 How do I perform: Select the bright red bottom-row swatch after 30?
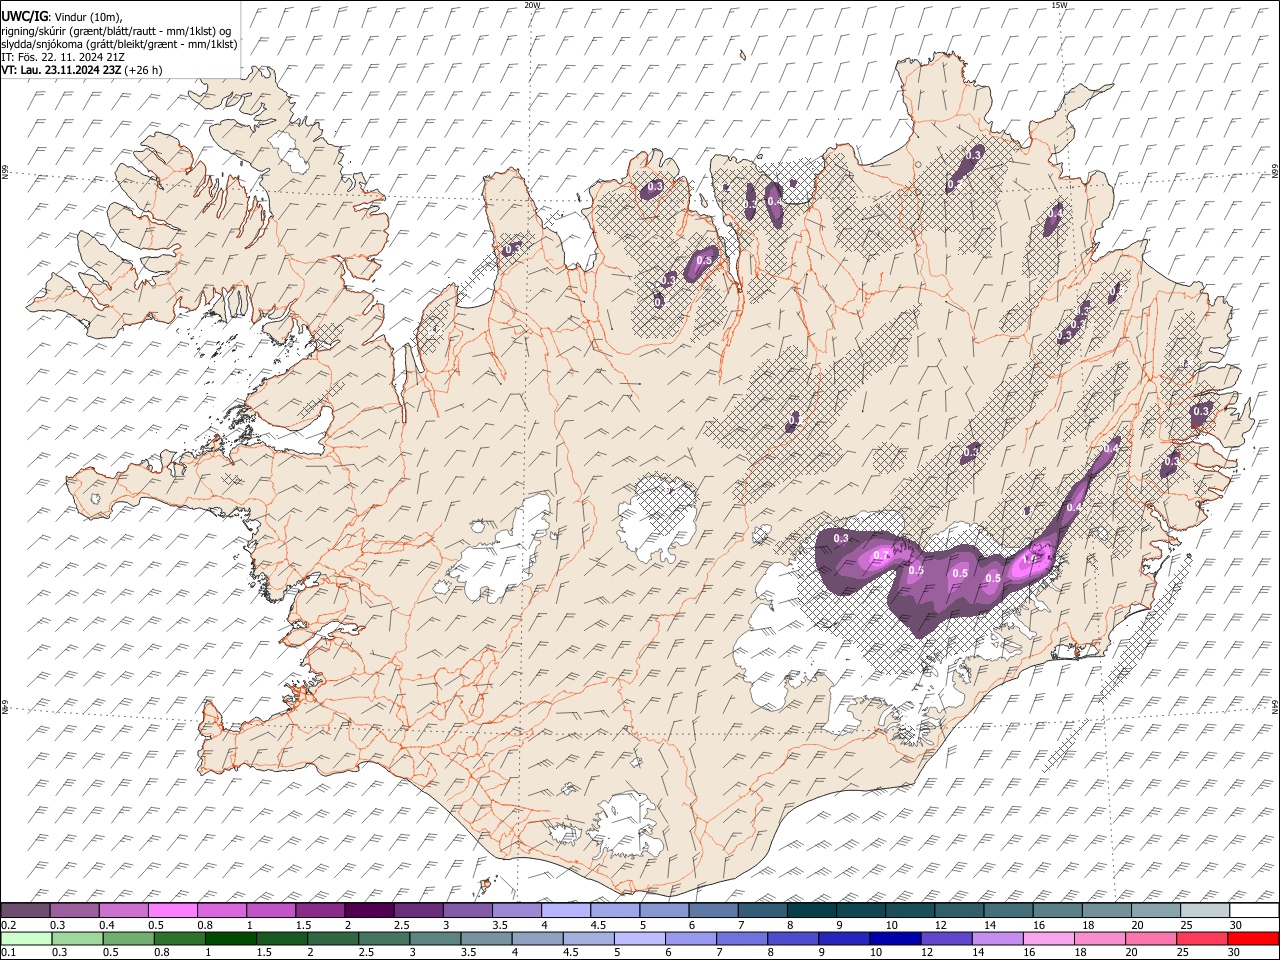(x=1253, y=938)
